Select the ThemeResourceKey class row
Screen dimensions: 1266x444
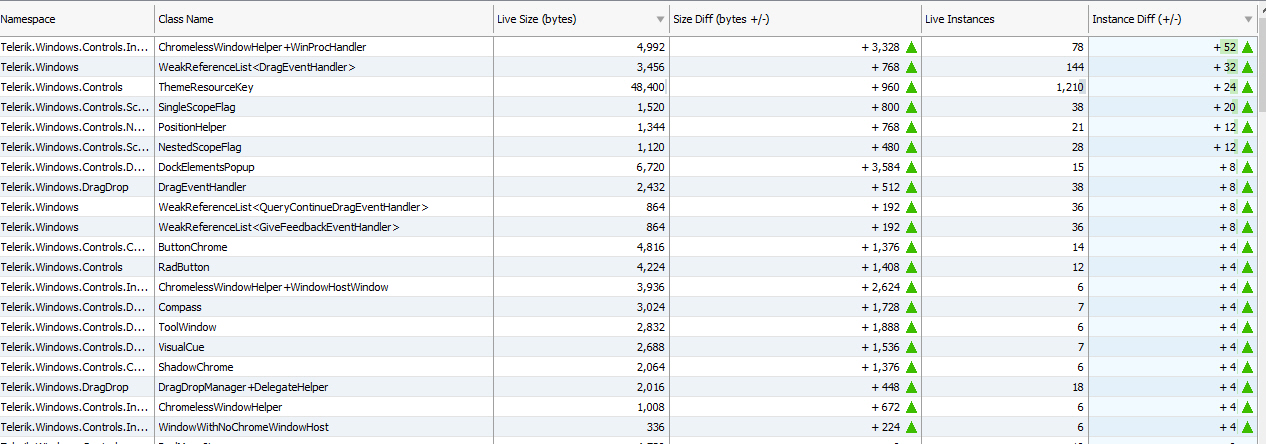coord(629,87)
